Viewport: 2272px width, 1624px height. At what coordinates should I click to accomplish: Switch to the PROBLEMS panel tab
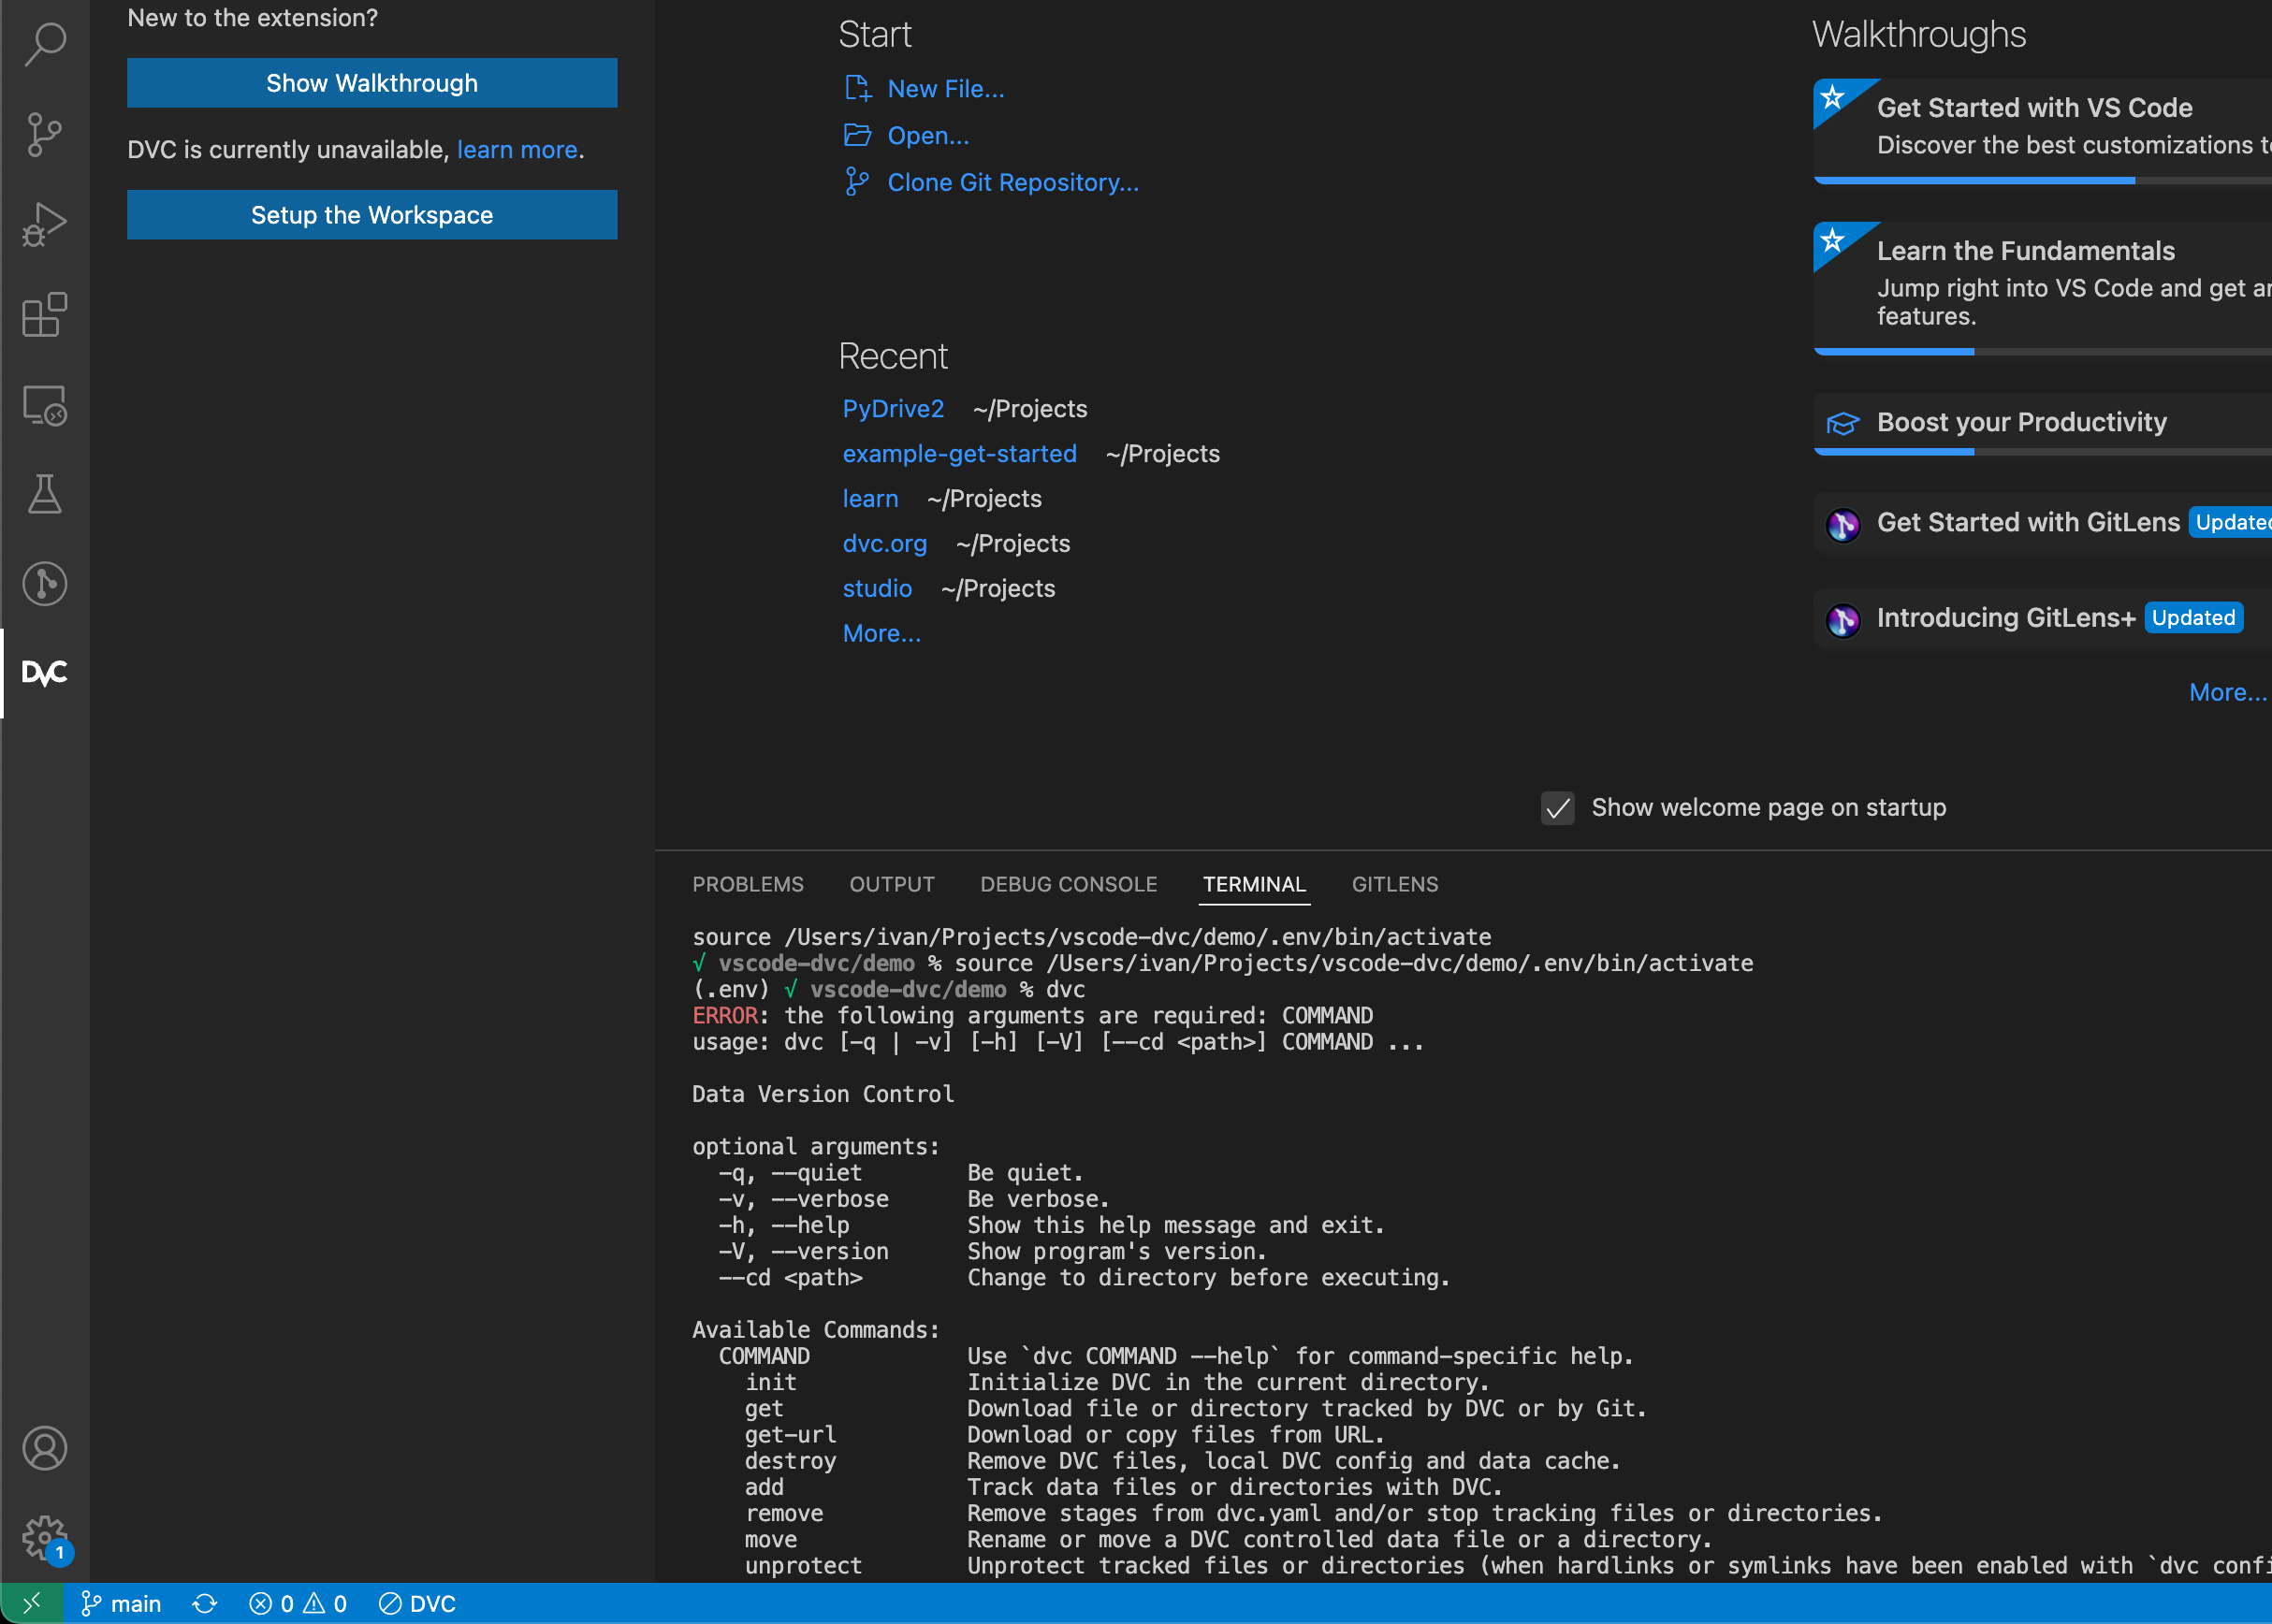point(748,884)
